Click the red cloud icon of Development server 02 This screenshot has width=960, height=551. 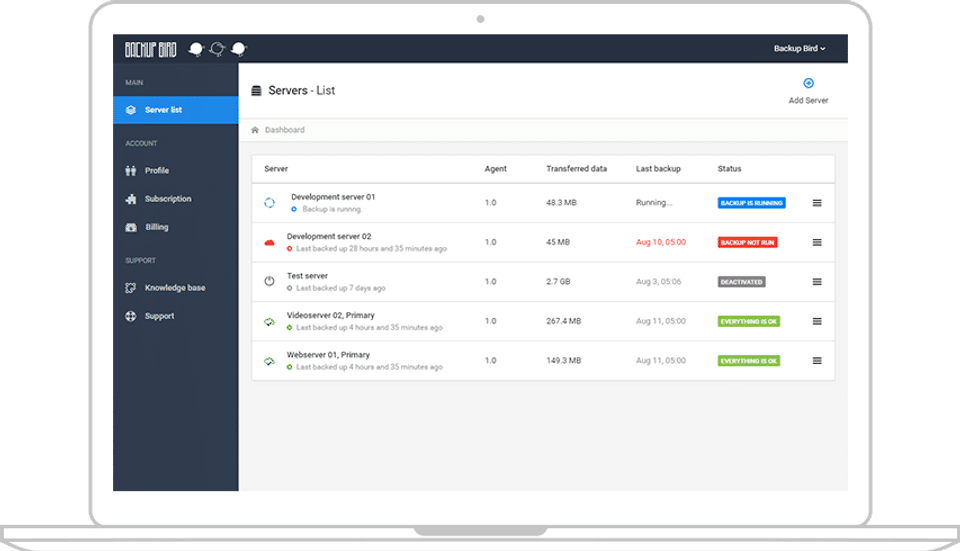coord(269,242)
